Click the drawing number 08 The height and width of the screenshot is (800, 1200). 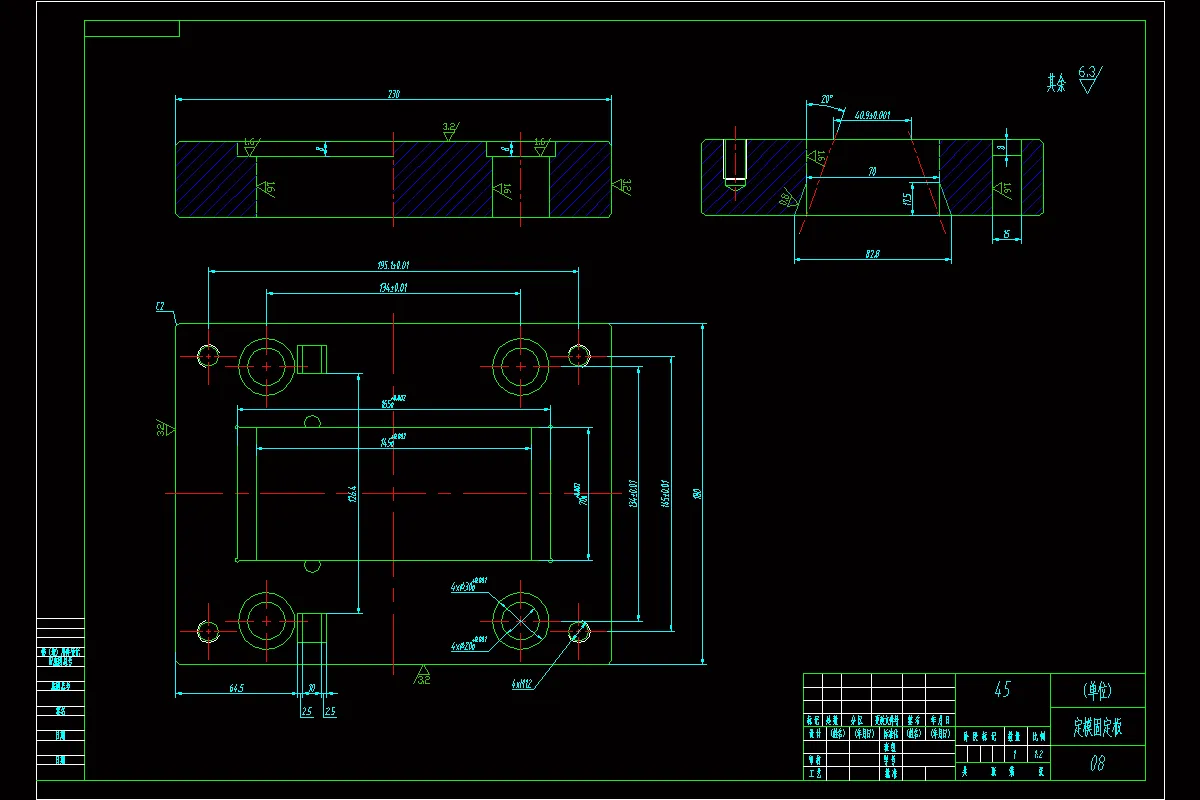pyautogui.click(x=1097, y=764)
